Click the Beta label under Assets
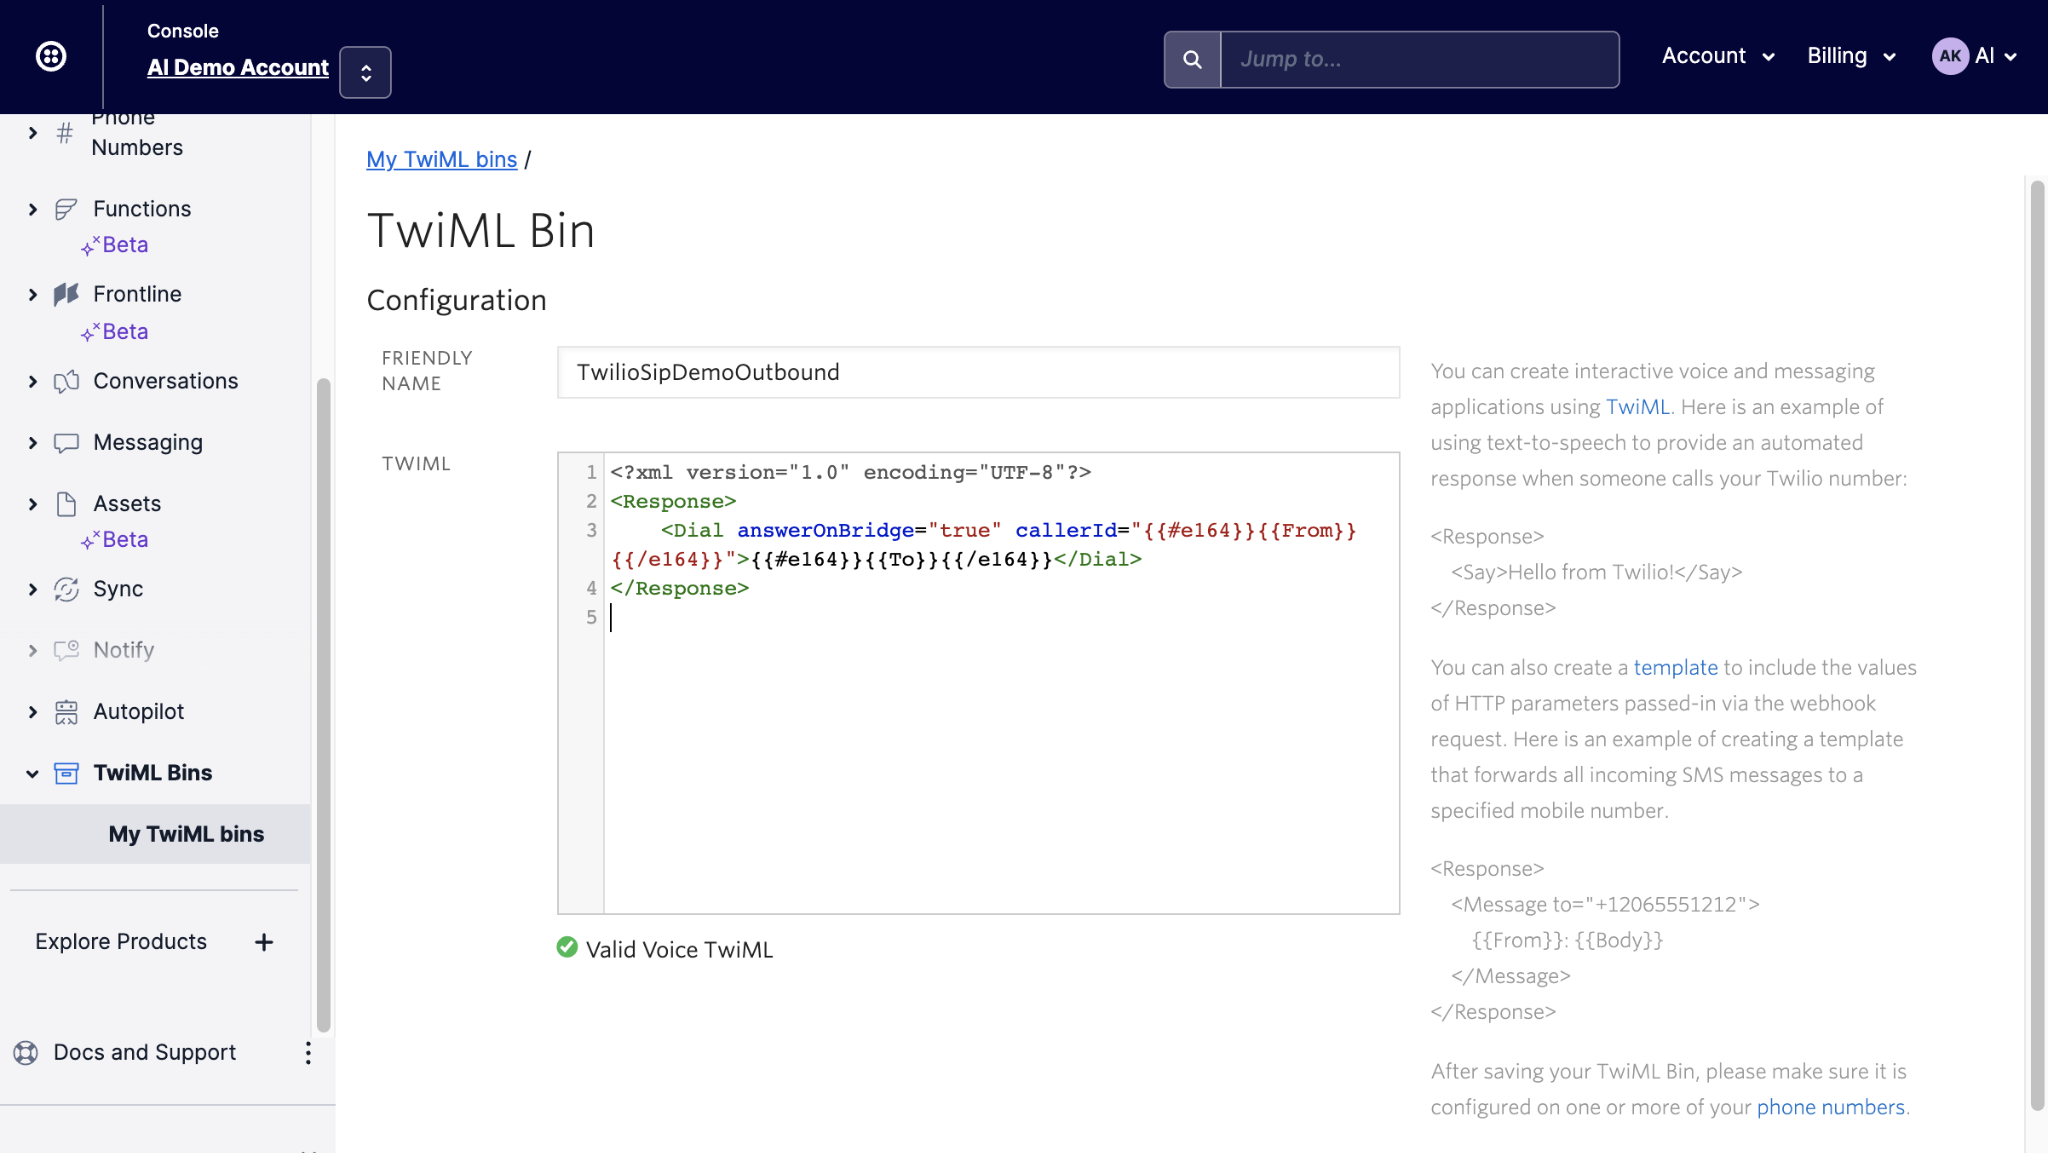This screenshot has height=1153, width=2048. tap(125, 540)
